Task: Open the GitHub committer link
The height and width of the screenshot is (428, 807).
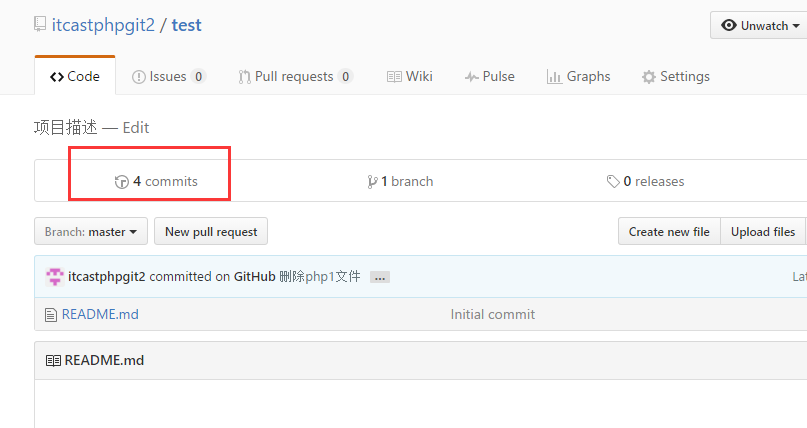Action: pos(255,277)
